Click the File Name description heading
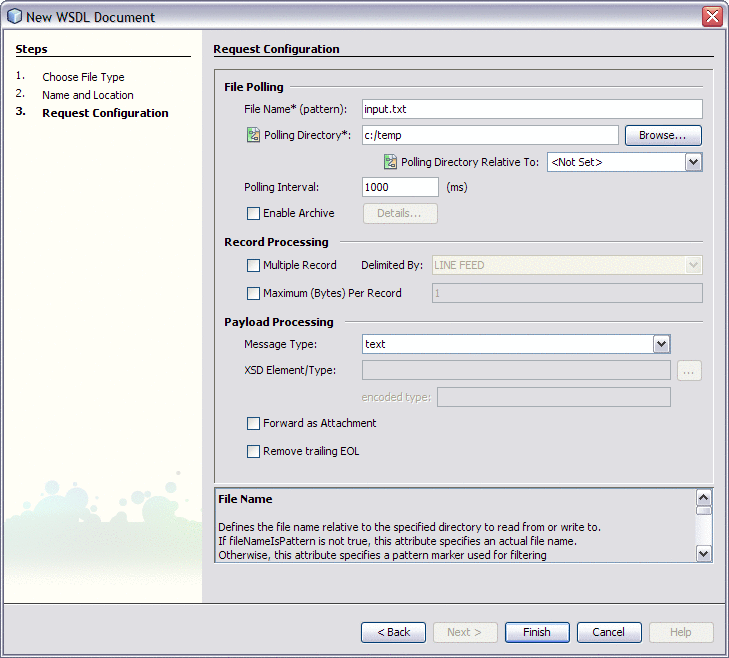 coord(245,499)
